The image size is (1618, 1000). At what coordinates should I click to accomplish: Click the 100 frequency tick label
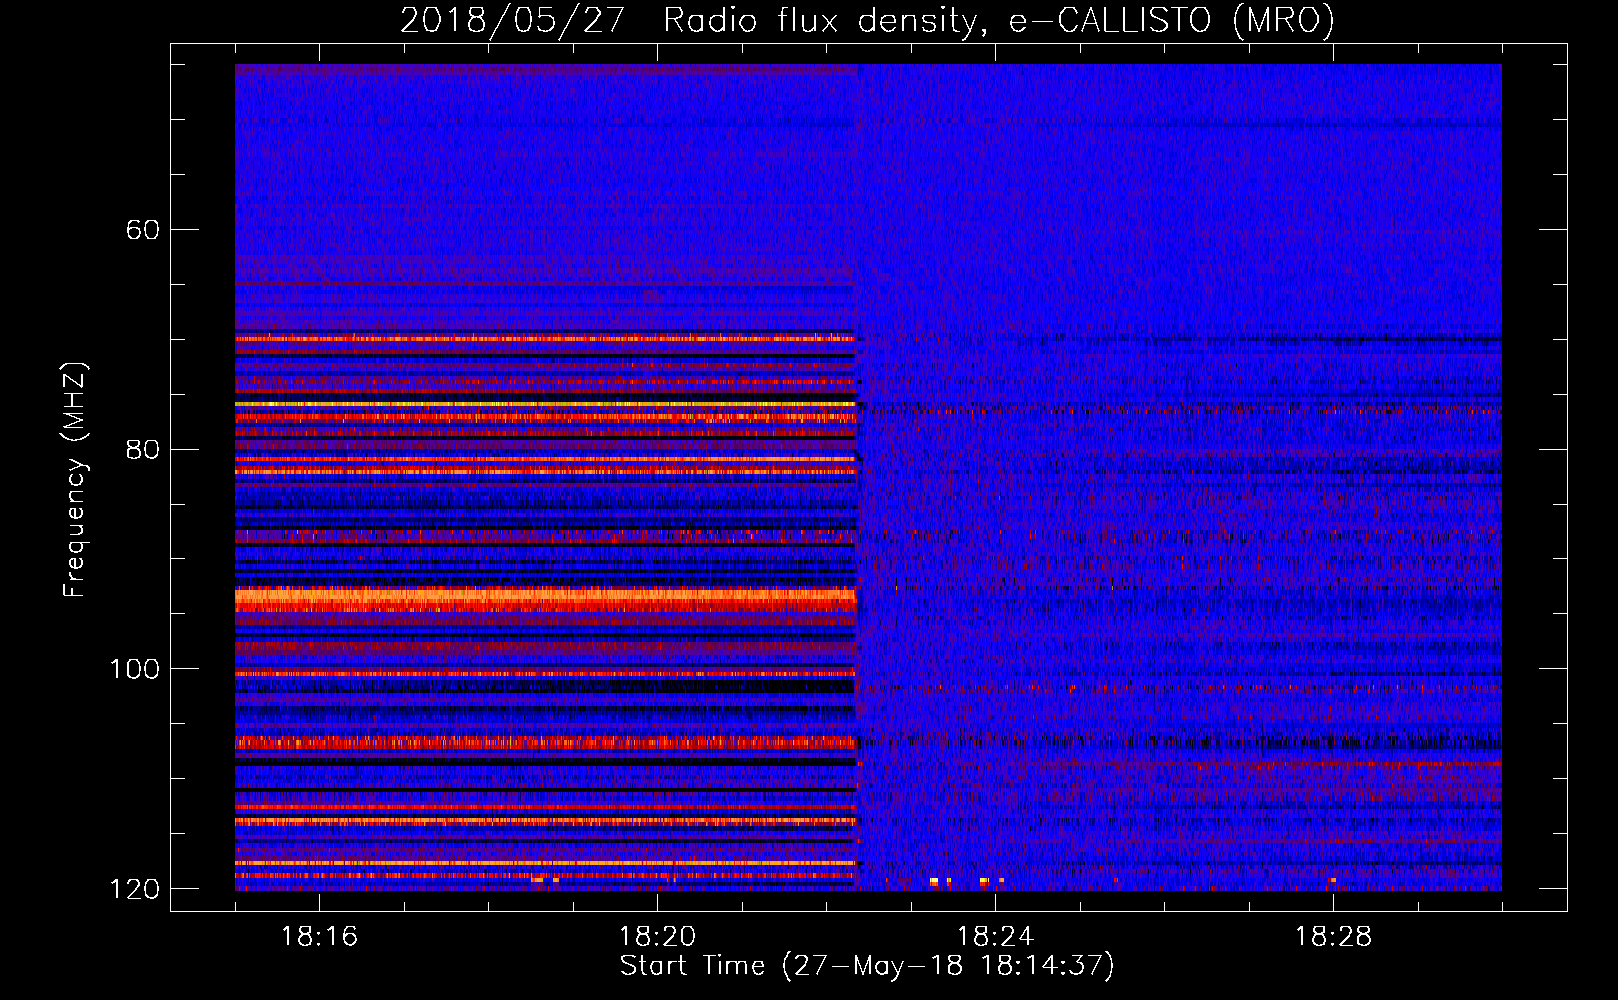(134, 669)
